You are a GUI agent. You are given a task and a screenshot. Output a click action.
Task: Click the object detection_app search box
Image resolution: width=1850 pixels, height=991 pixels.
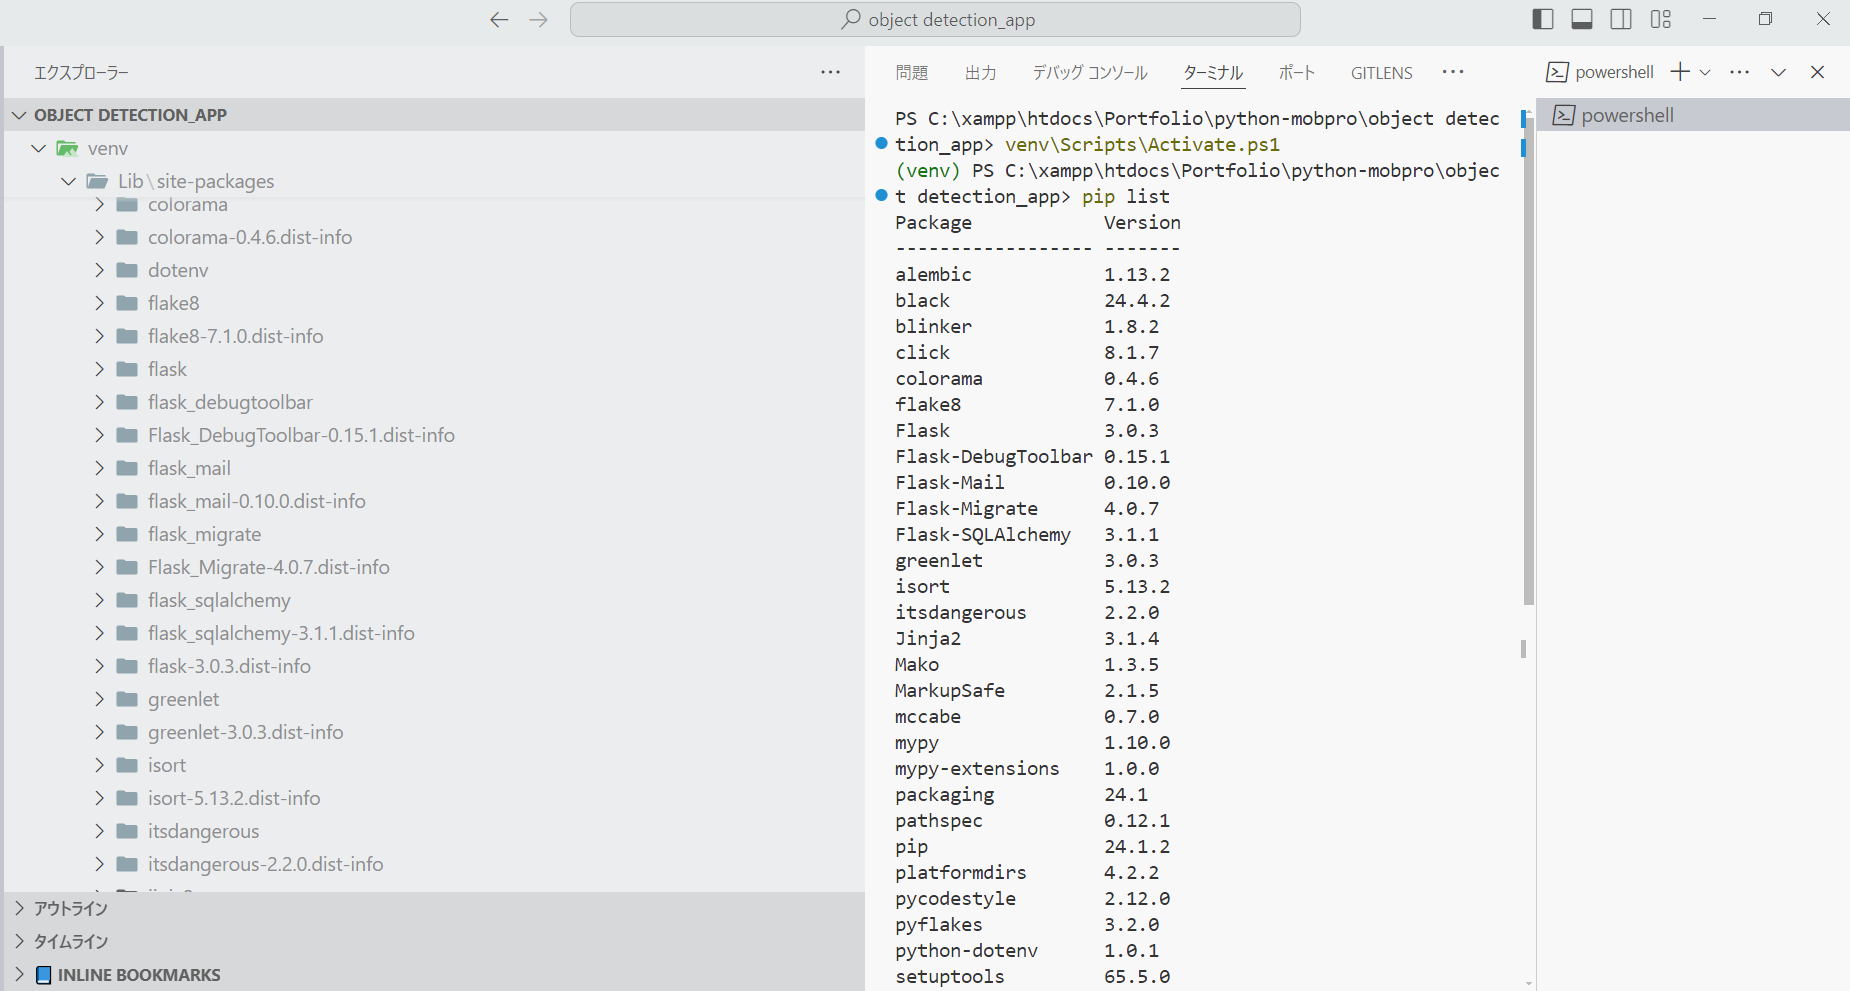[935, 20]
